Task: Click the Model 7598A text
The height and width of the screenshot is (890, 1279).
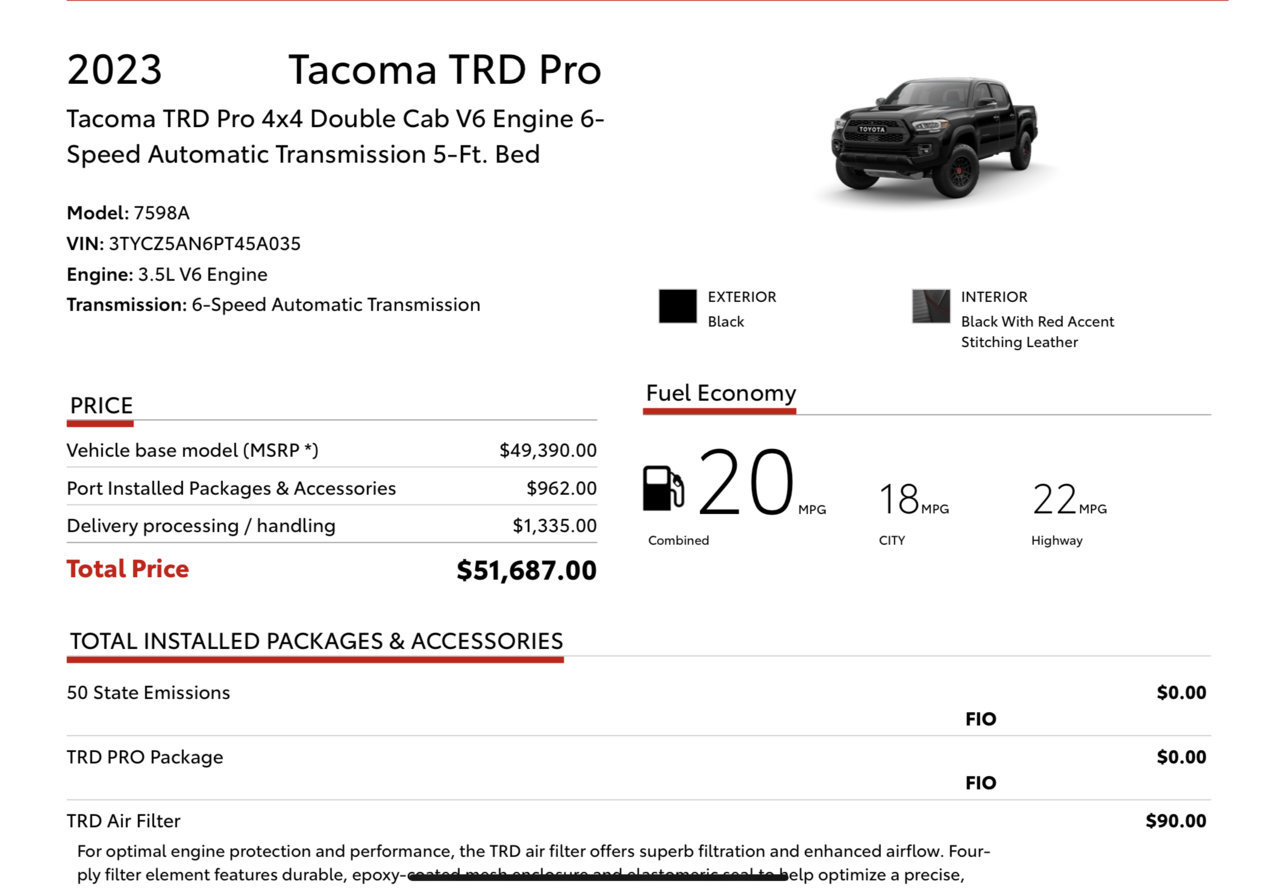Action: click(128, 213)
